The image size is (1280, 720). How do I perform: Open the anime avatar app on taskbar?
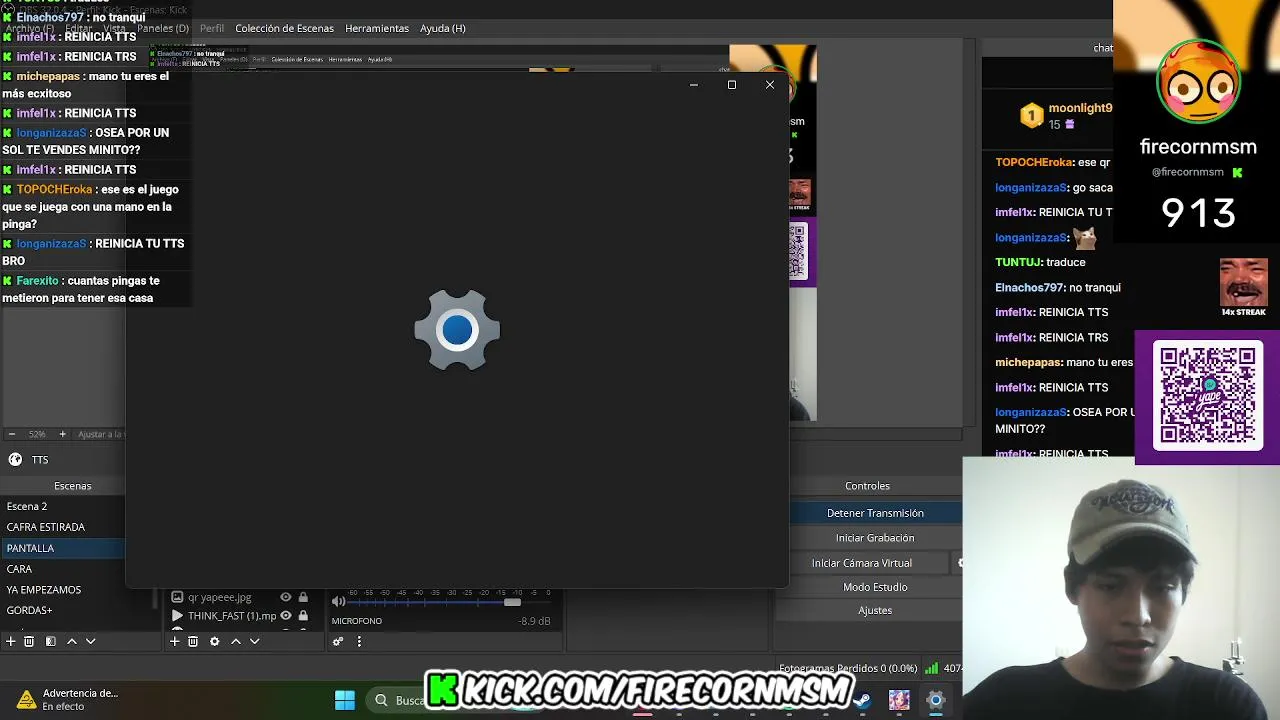pyautogui.click(x=899, y=700)
